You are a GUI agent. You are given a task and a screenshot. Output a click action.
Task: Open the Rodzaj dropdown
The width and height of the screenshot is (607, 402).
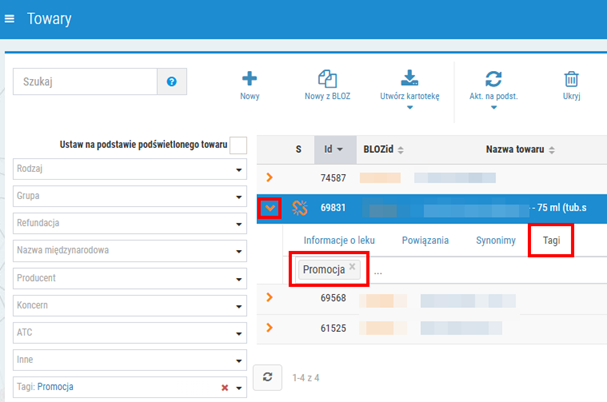point(130,169)
